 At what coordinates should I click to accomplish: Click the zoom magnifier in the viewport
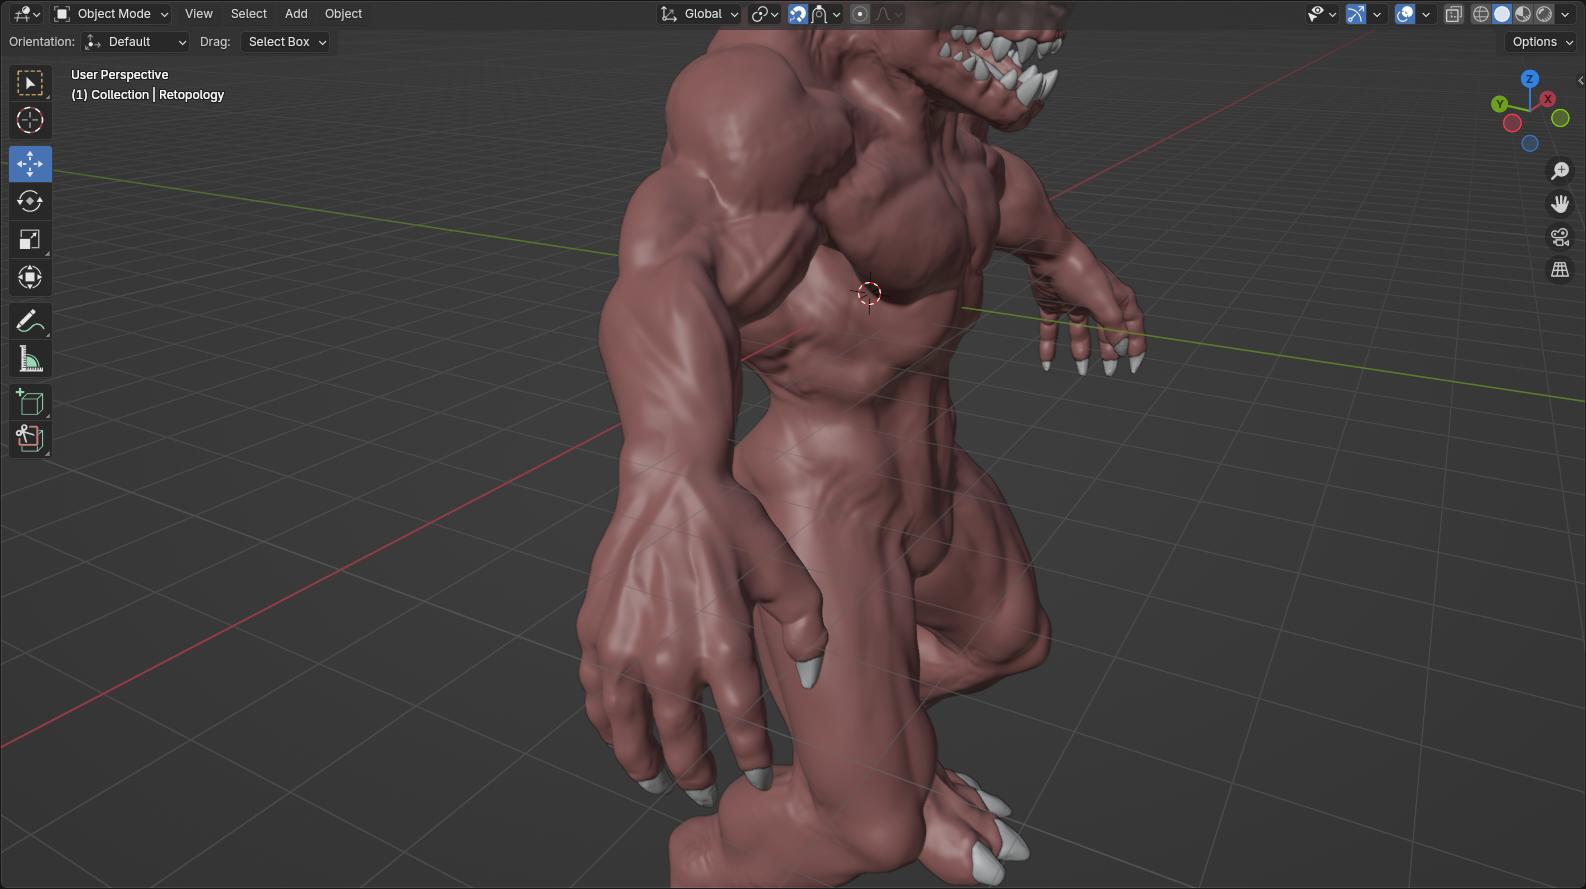[x=1560, y=171]
